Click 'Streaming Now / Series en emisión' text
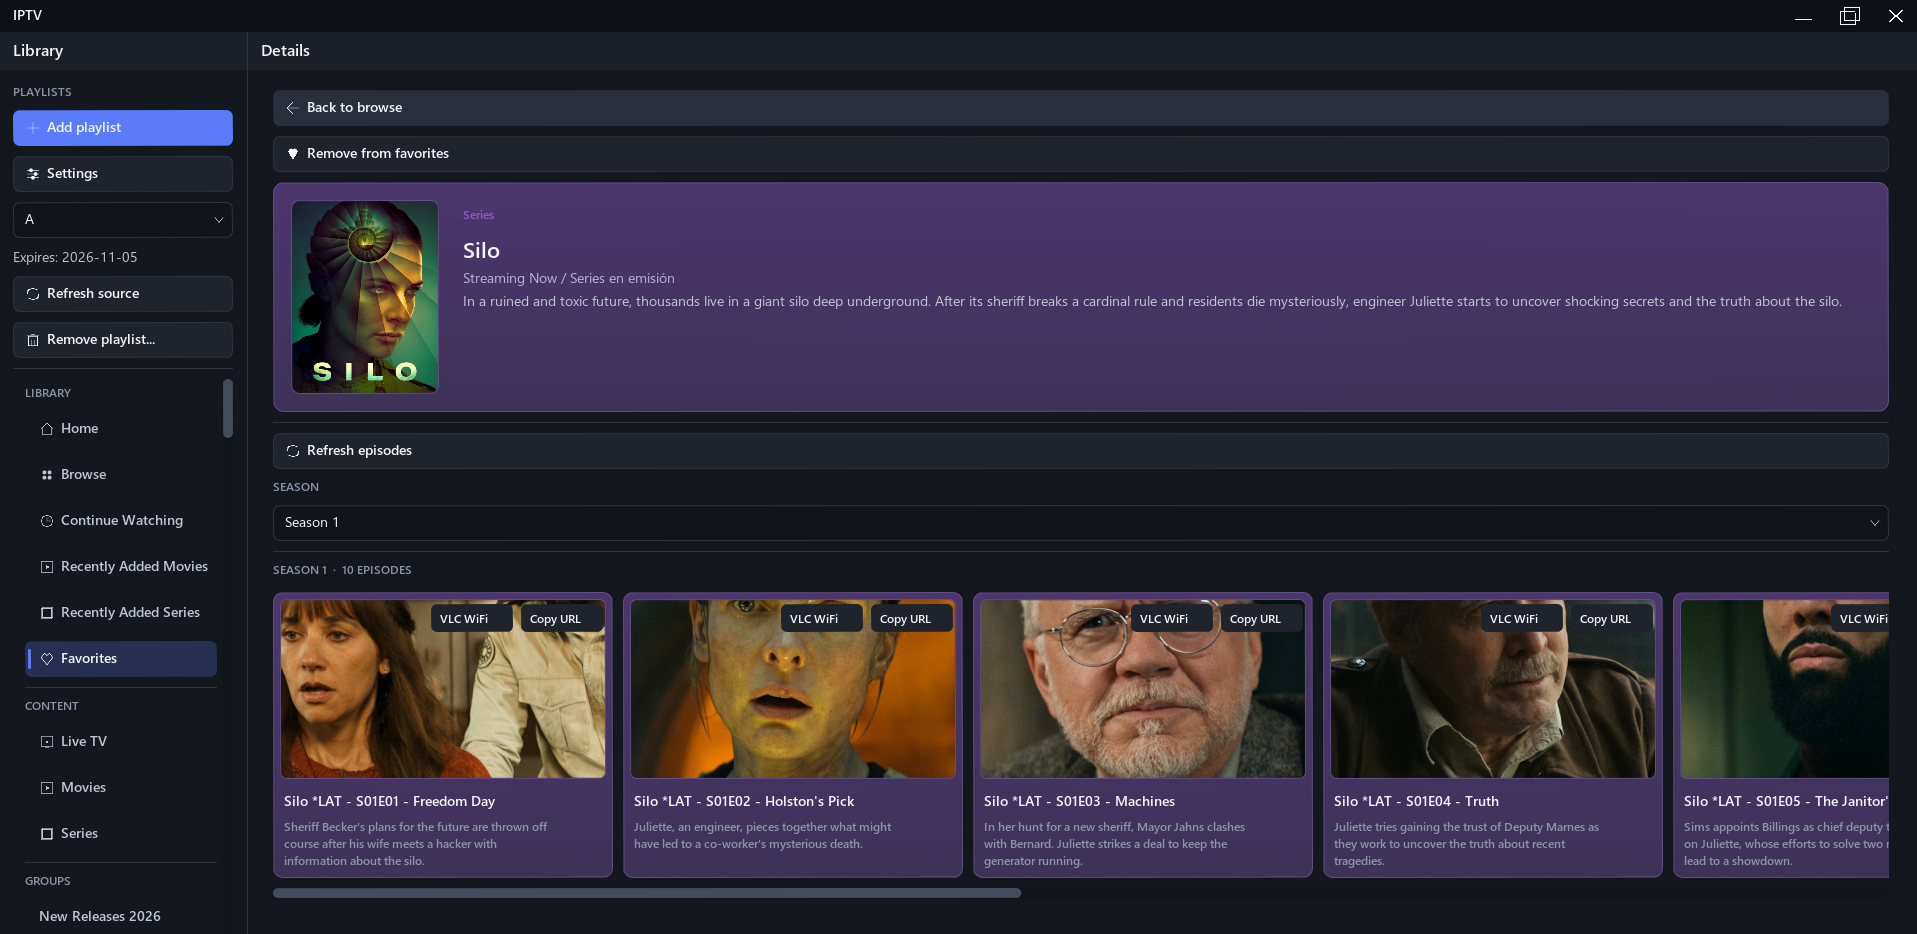 point(569,279)
